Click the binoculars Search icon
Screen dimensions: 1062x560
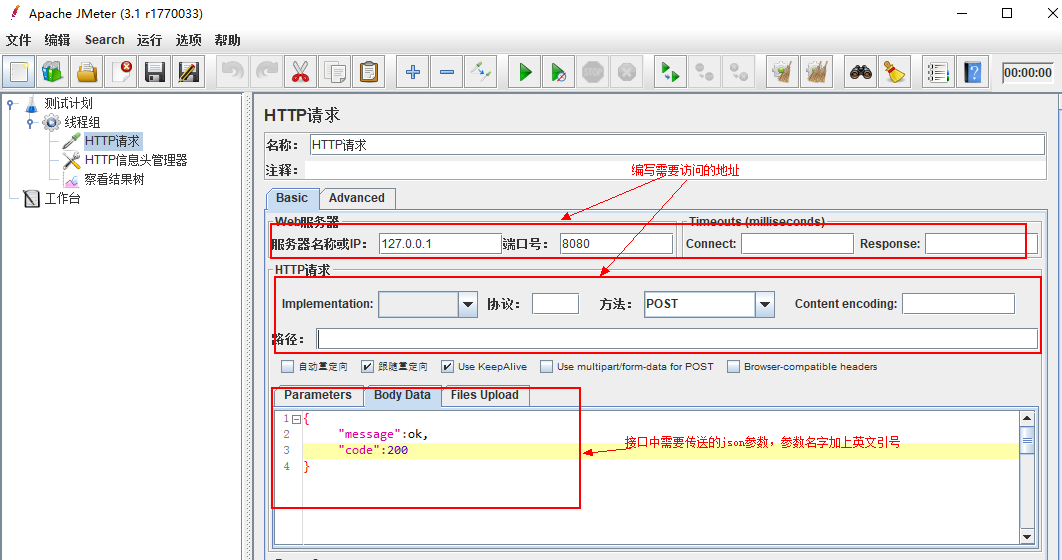[x=860, y=72]
